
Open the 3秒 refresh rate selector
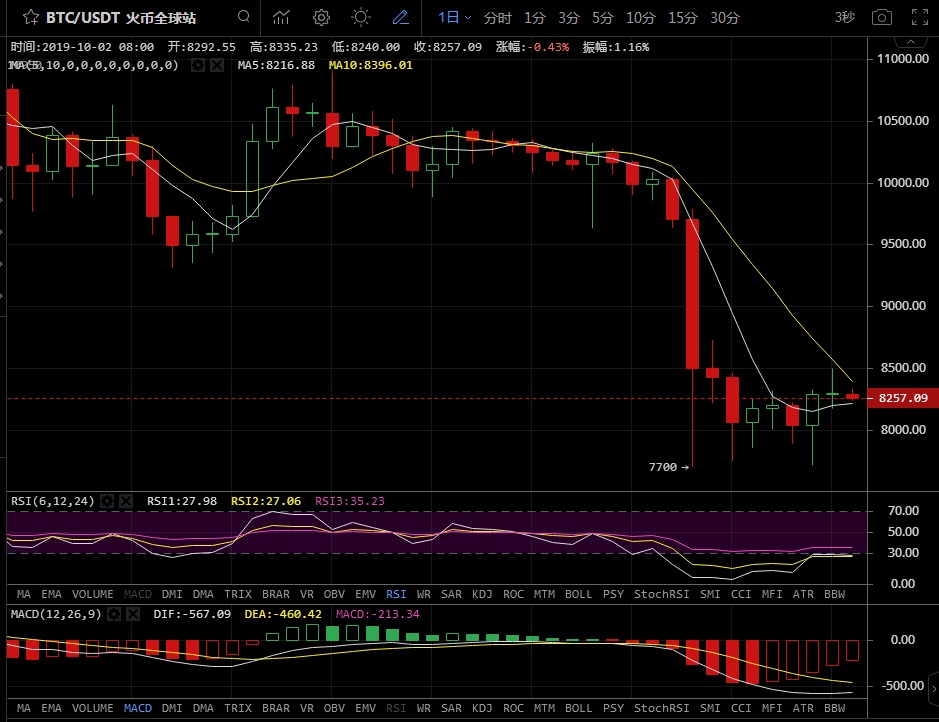point(844,18)
